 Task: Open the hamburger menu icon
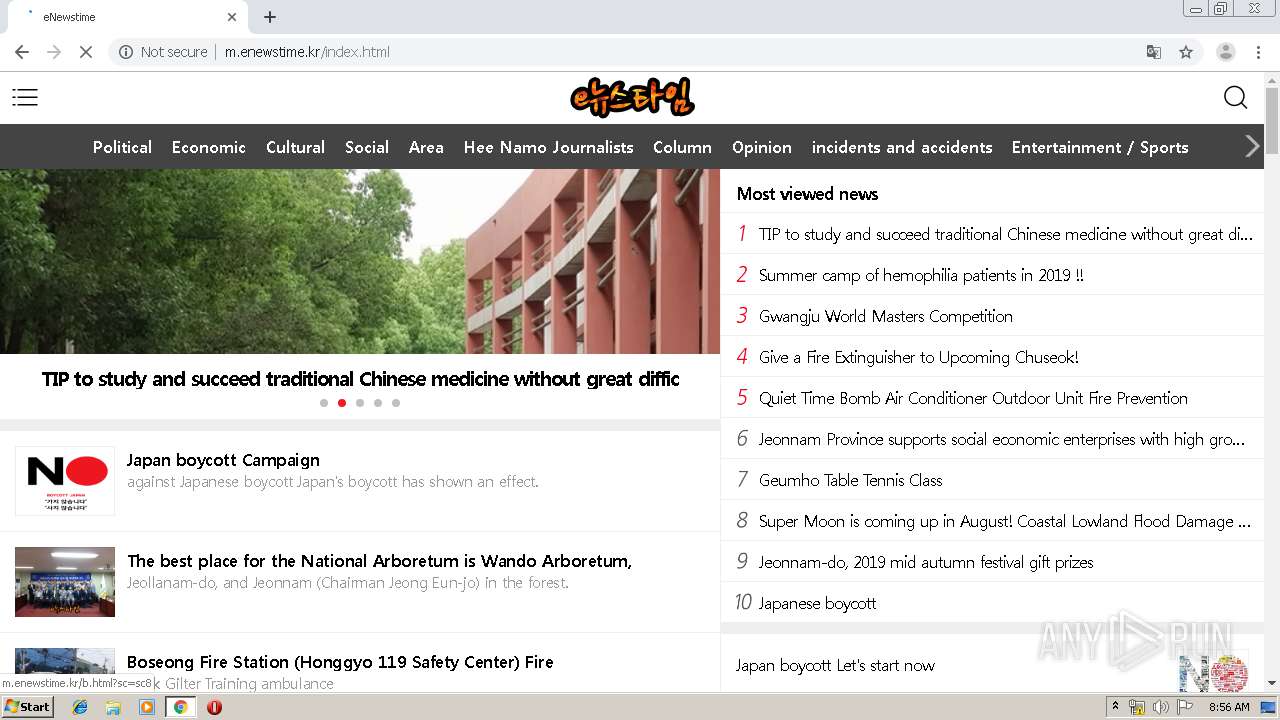(25, 97)
